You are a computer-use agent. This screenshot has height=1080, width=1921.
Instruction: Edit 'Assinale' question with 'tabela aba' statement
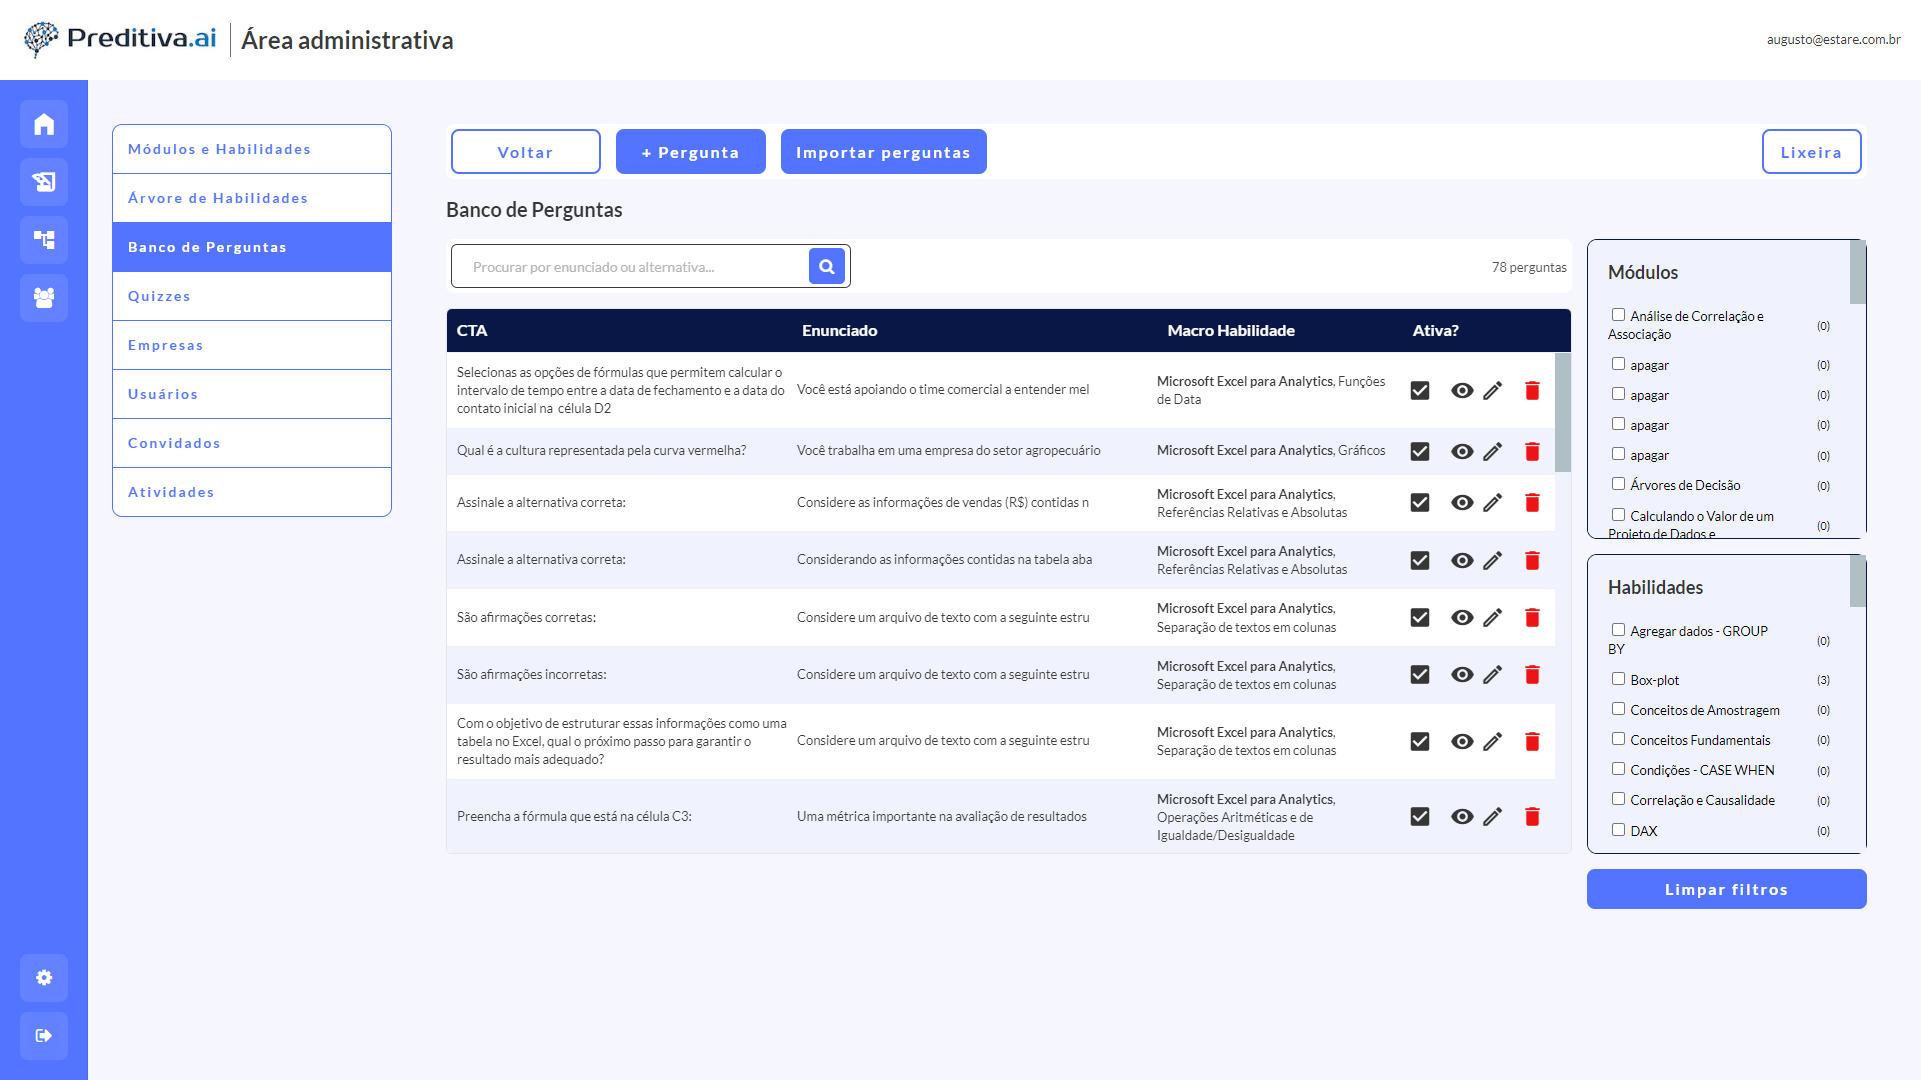click(x=1493, y=561)
